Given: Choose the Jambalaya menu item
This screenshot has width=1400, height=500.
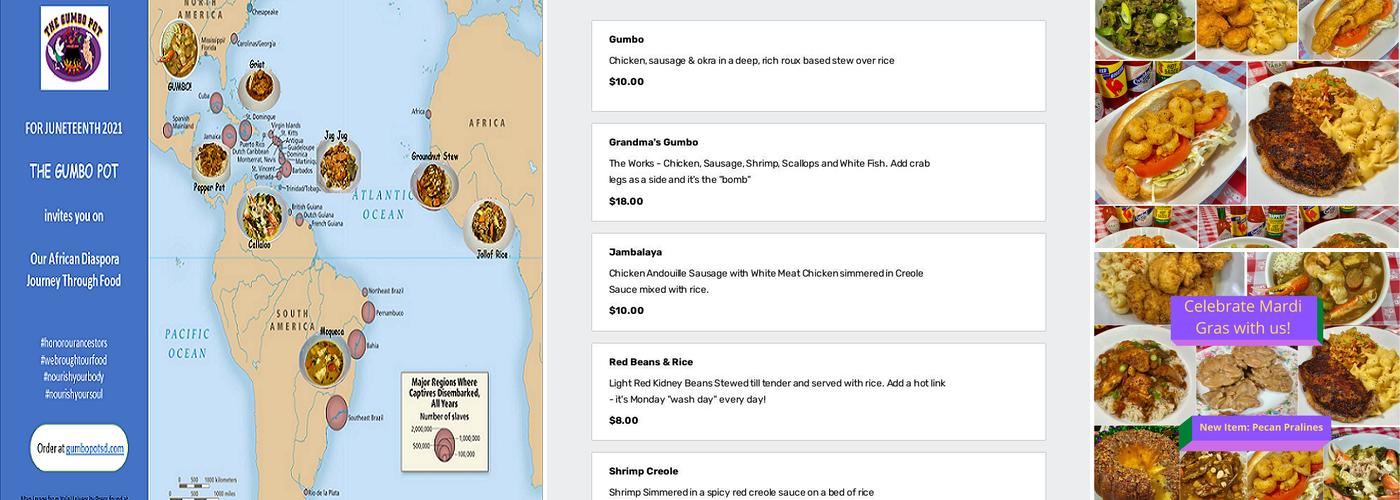Looking at the screenshot, I should (x=818, y=282).
